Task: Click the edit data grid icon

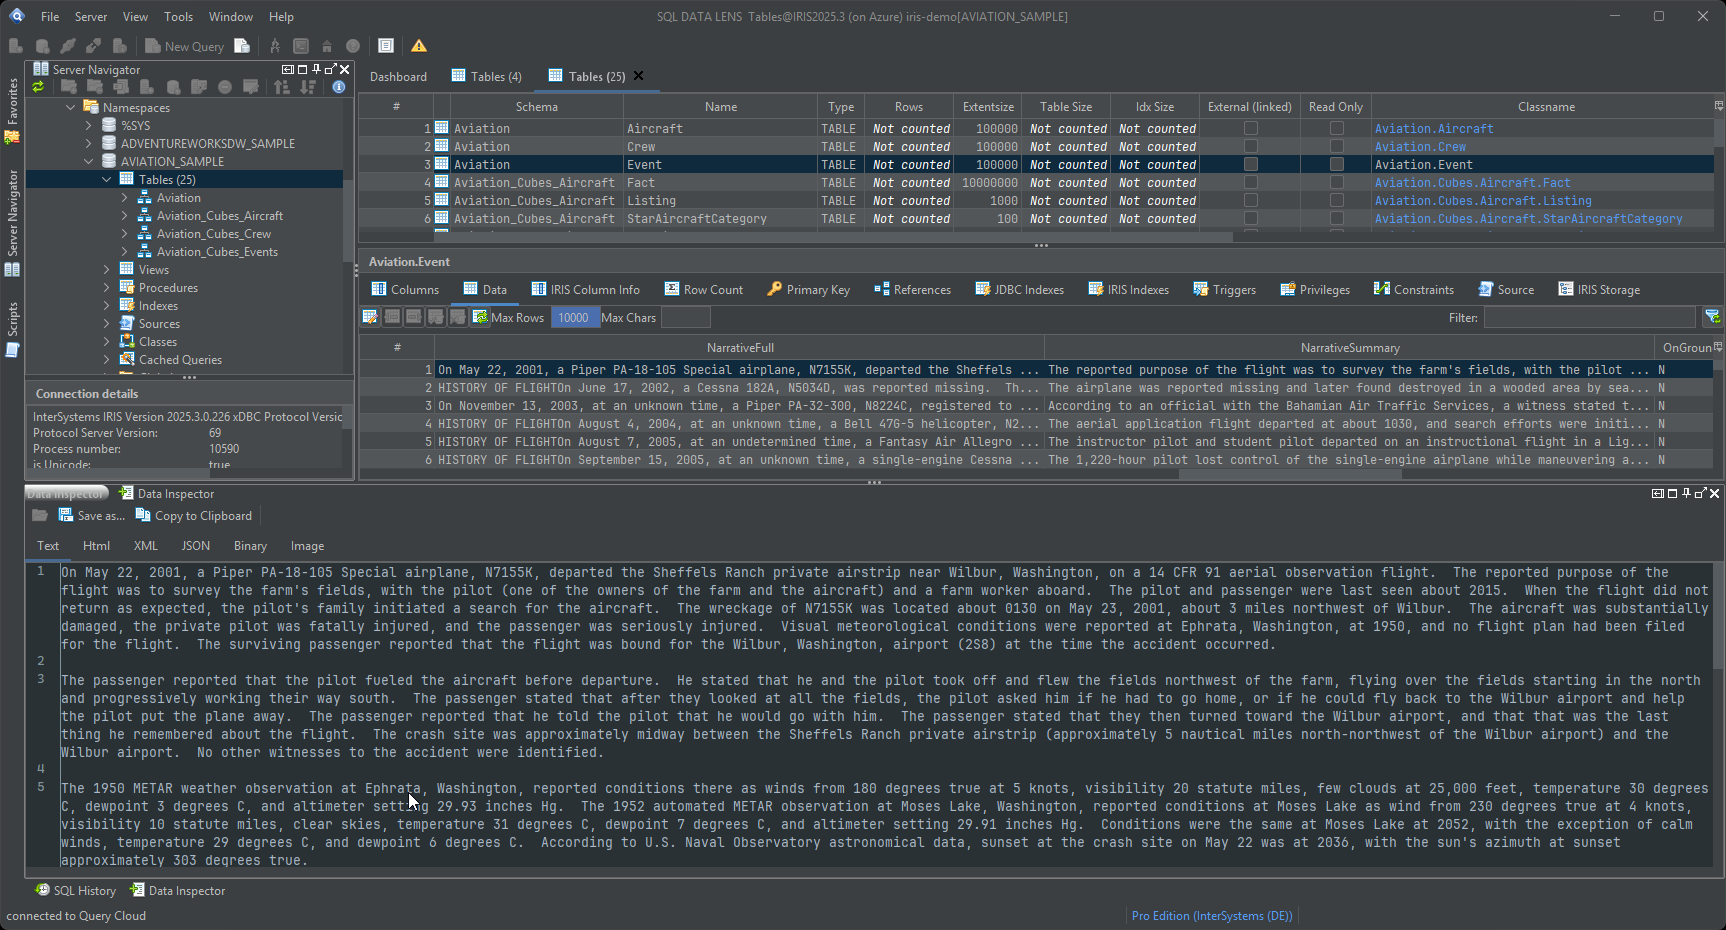Action: pos(370,317)
